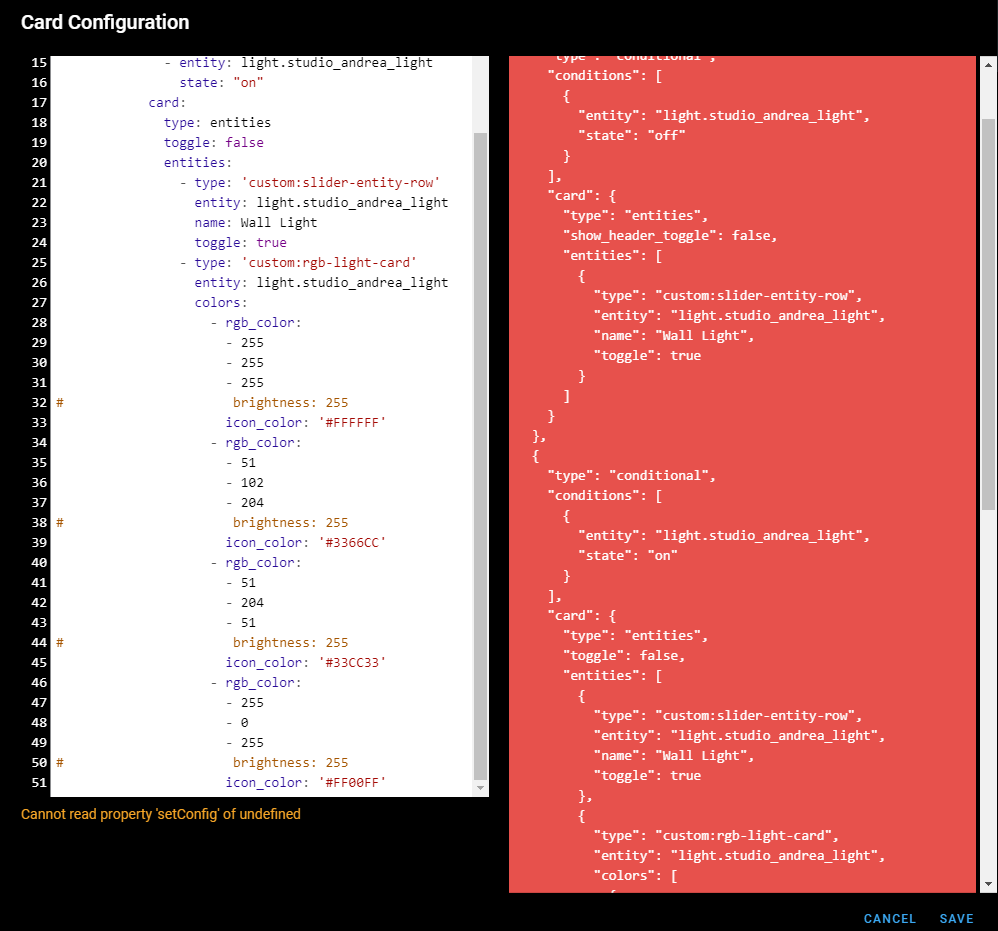Click line number 15 in gutter
Image resolution: width=998 pixels, height=931 pixels.
(x=39, y=62)
